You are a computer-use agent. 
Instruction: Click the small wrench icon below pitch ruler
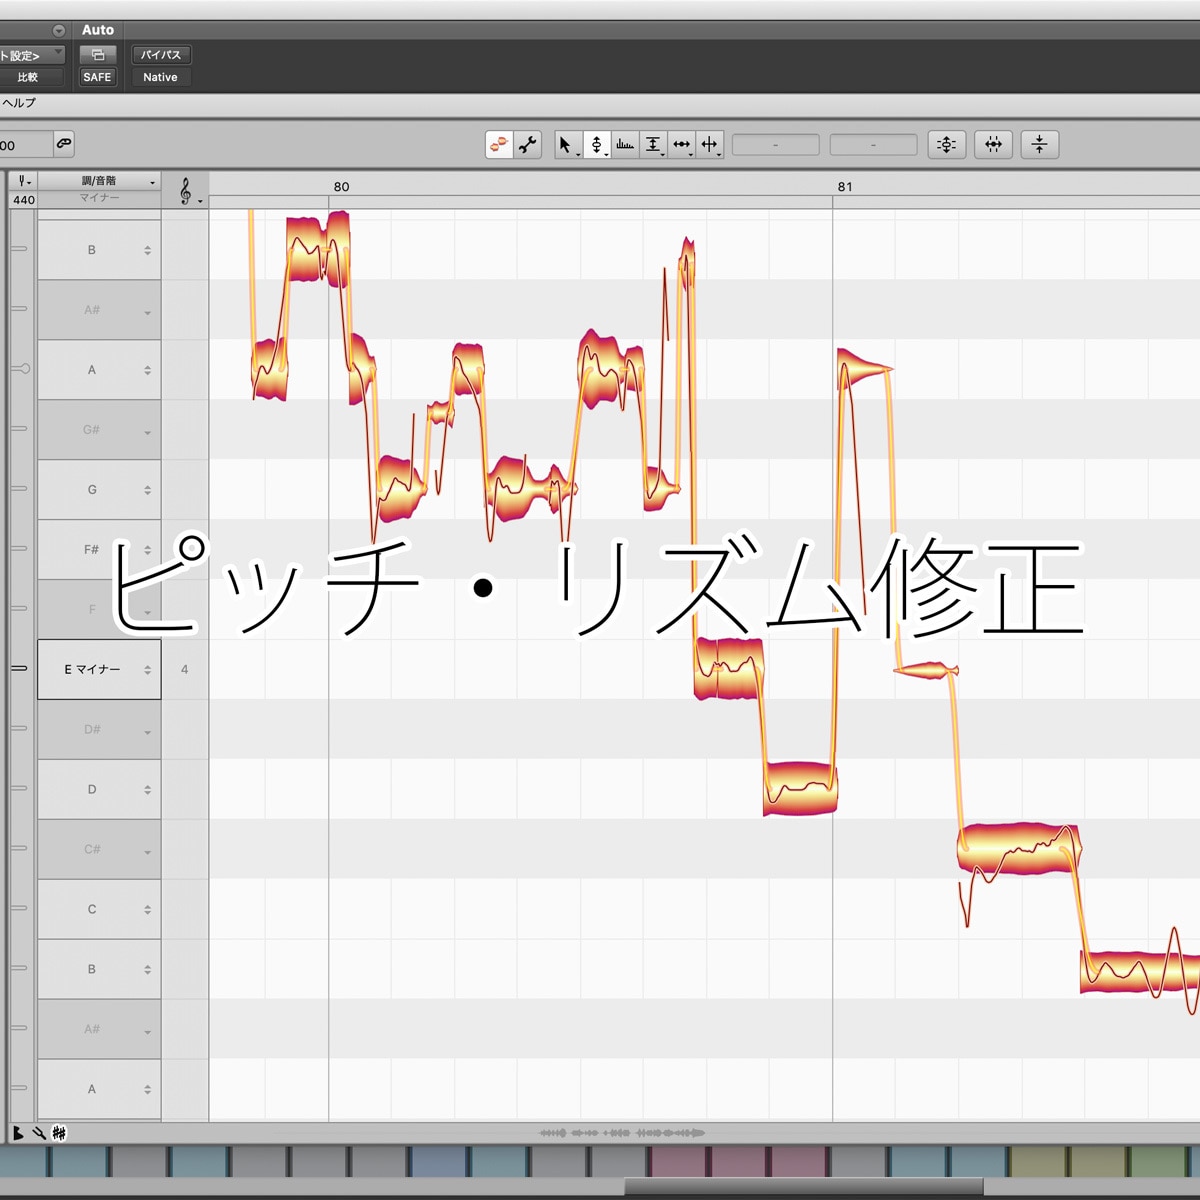[x=39, y=1133]
